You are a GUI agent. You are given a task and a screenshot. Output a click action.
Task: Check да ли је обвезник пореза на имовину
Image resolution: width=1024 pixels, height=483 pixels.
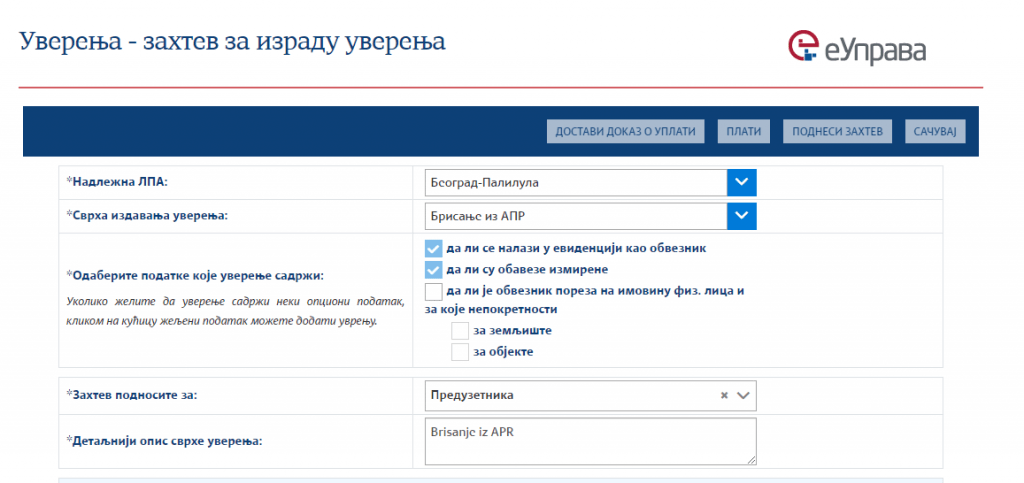pos(434,291)
